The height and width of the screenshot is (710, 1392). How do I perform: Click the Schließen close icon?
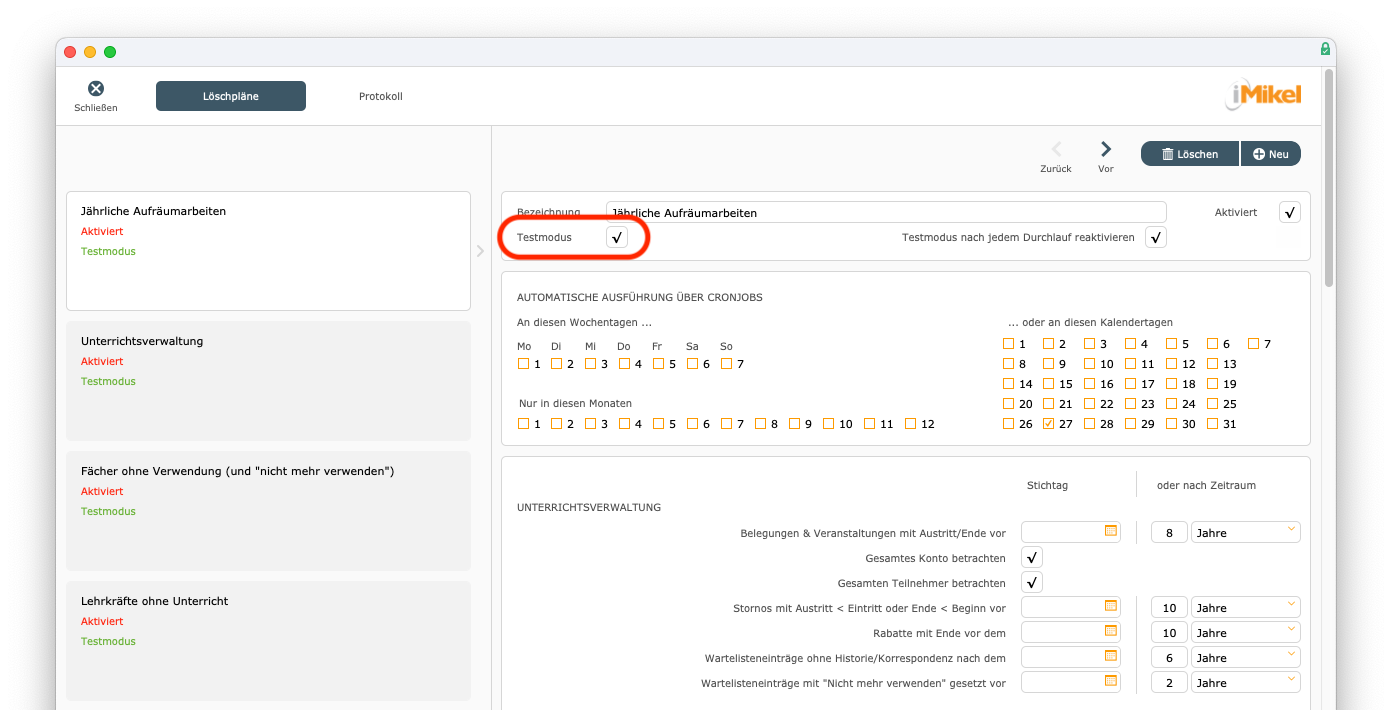pos(95,89)
